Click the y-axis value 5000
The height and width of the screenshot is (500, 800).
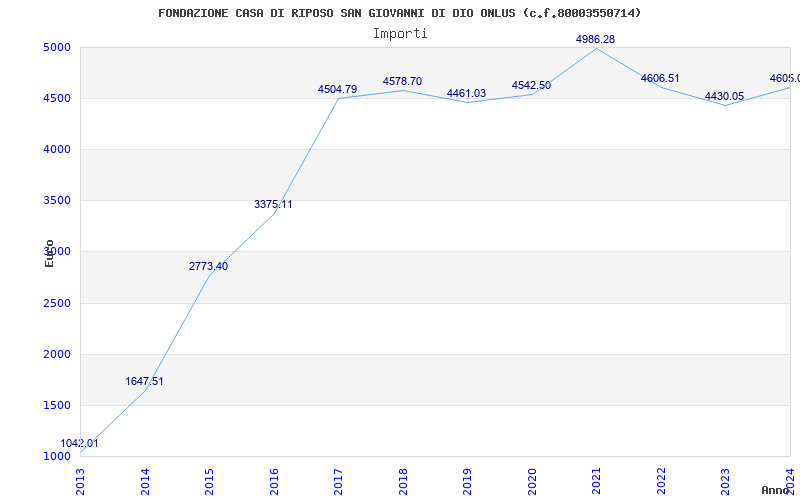point(57,48)
